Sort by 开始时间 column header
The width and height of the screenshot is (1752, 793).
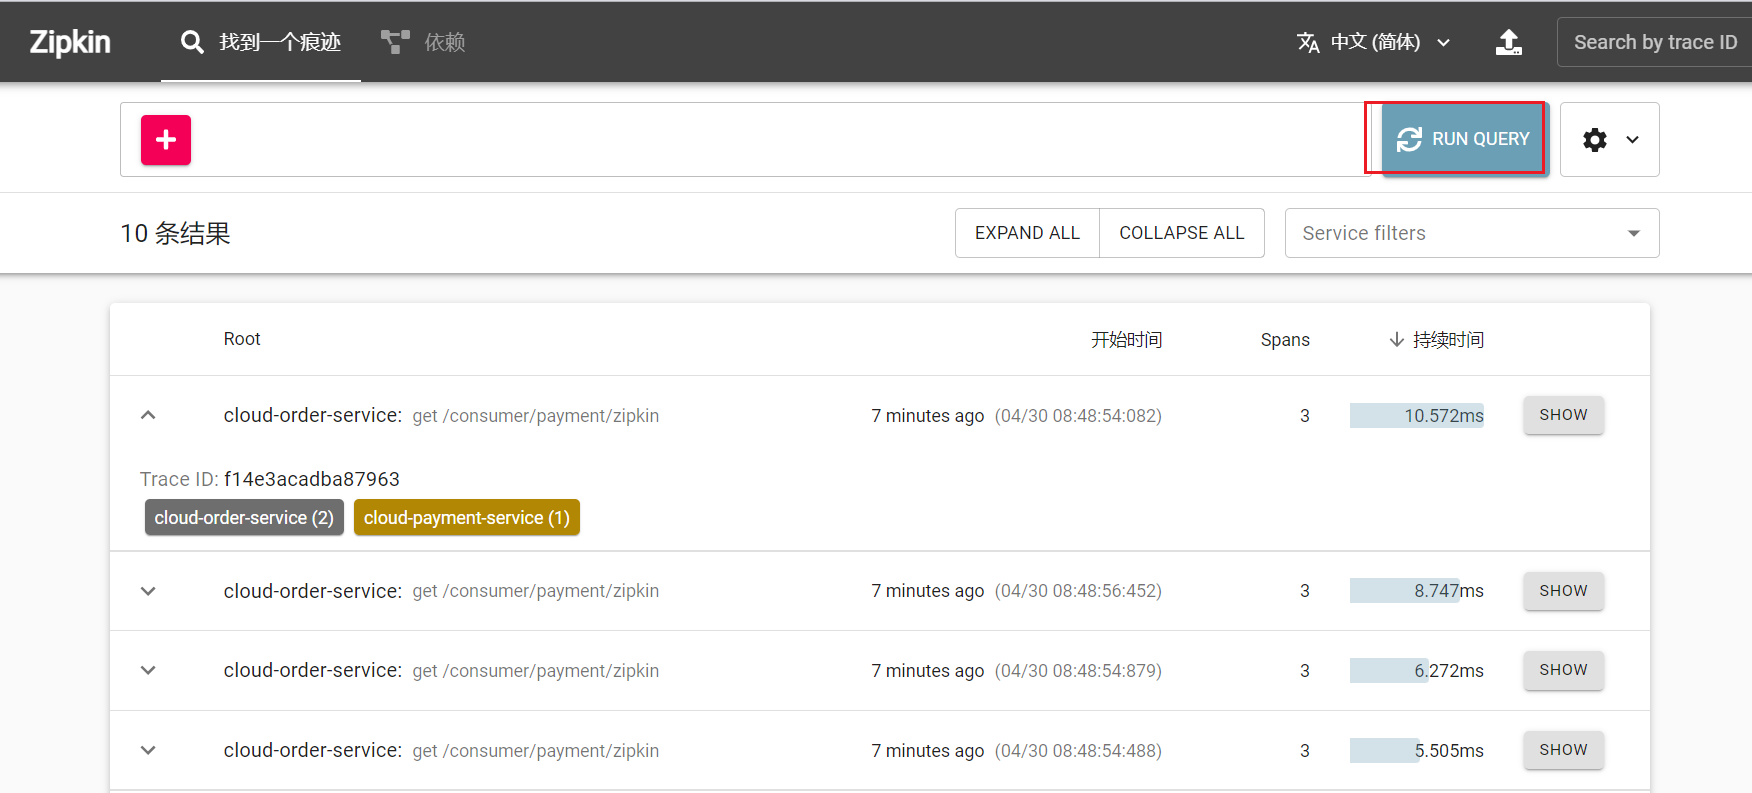coord(1126,340)
